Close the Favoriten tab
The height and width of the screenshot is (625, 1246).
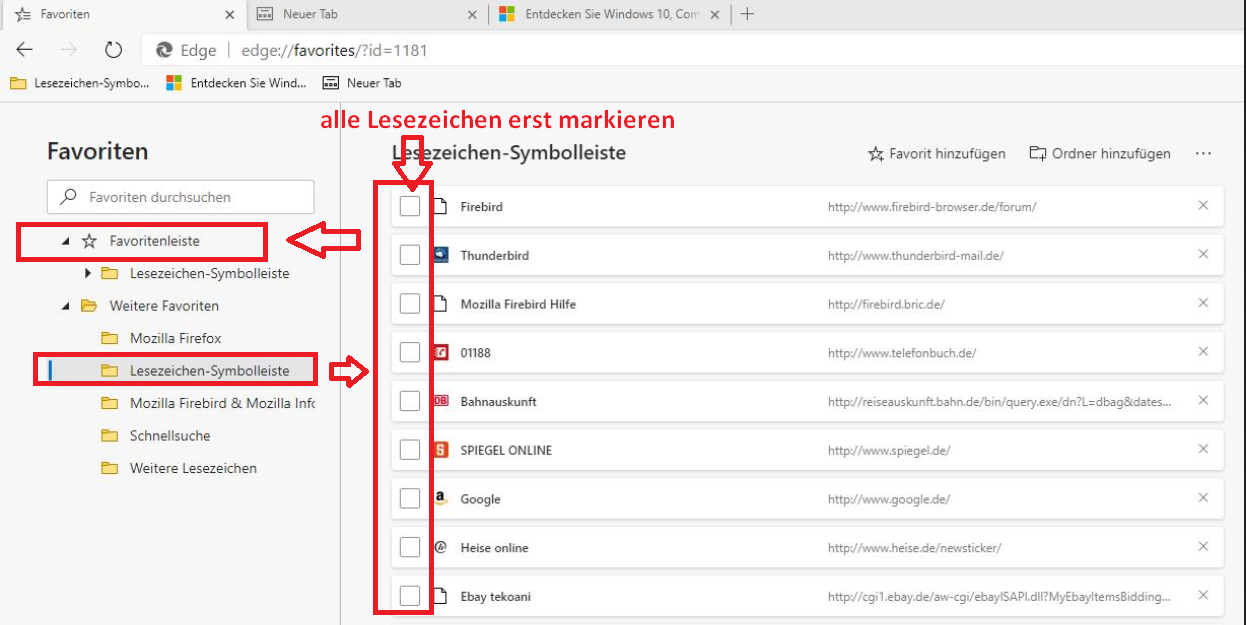(x=230, y=14)
